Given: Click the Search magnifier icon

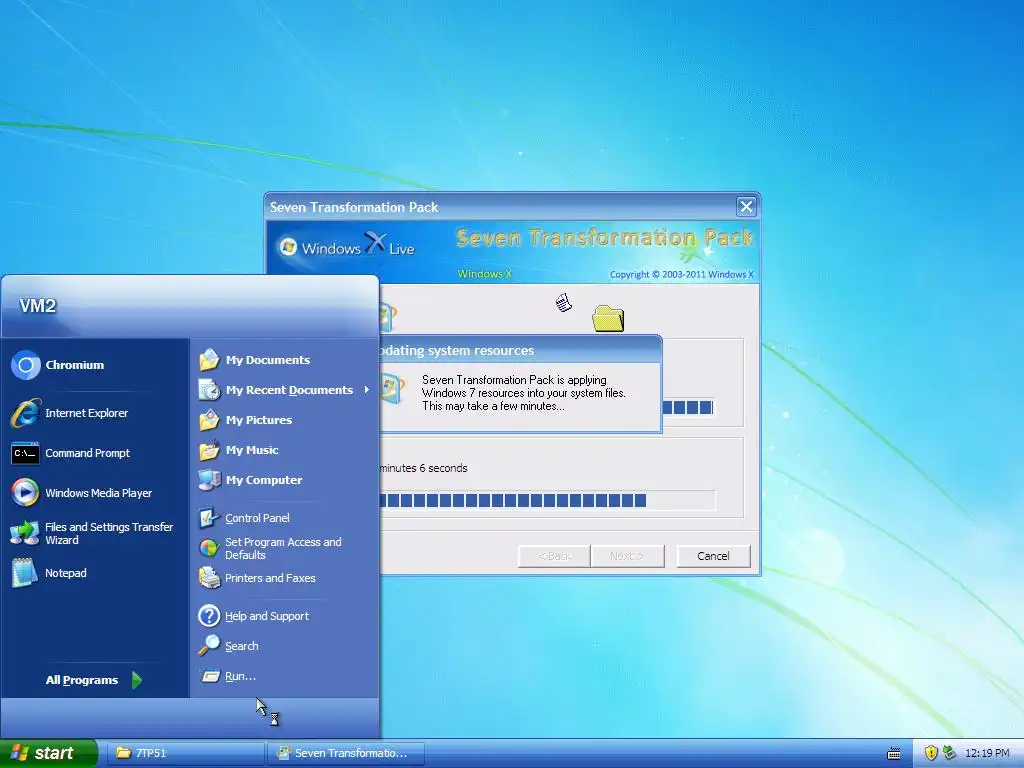Looking at the screenshot, I should [x=209, y=646].
